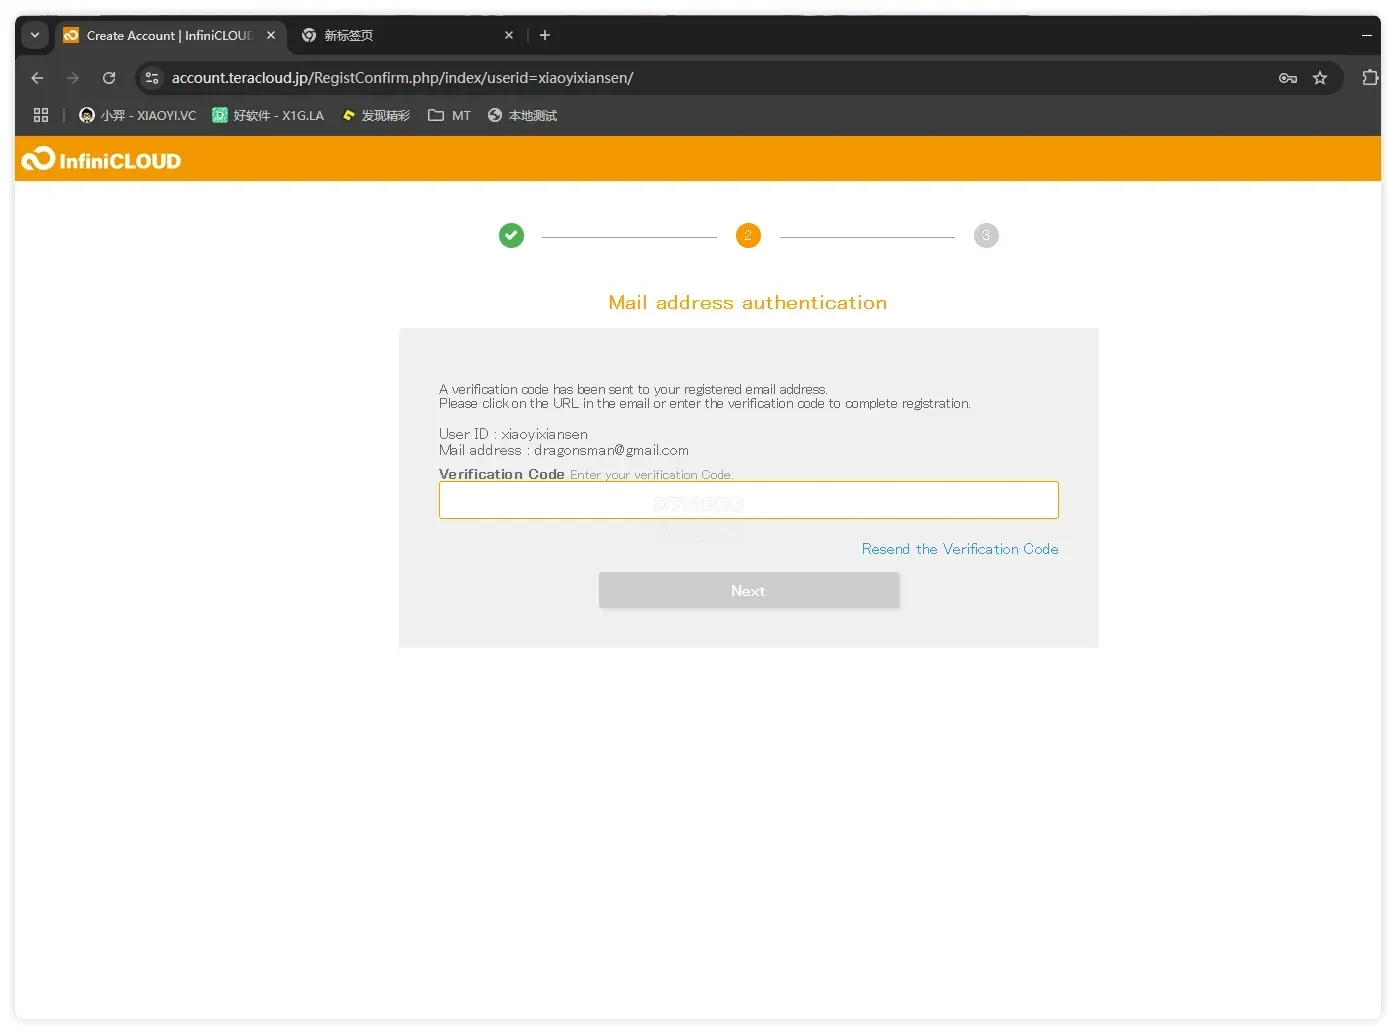View site information icon in address bar

coord(152,78)
